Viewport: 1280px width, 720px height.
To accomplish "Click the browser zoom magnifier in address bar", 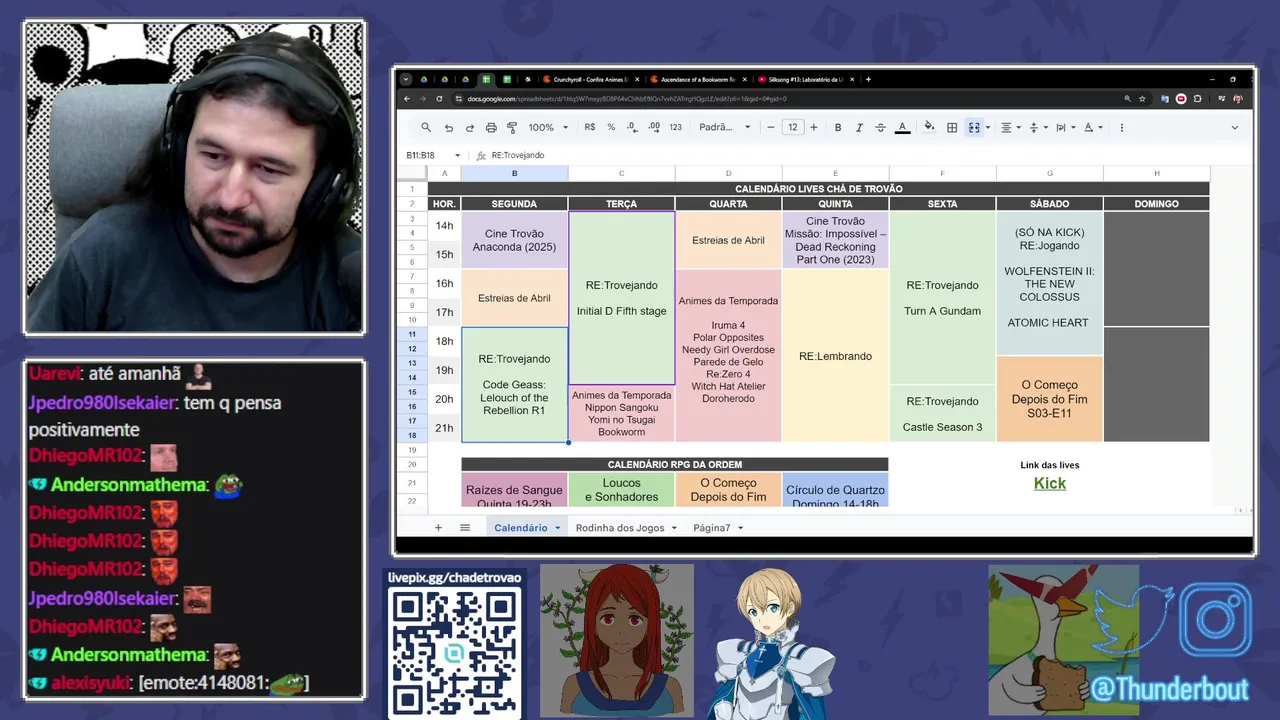I will coord(1127,98).
